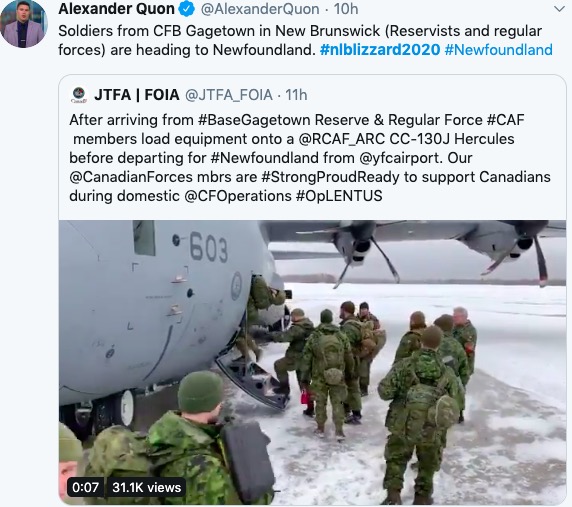Visit the @AlexanderQuon handle
Screen dimensions: 572x507
[260, 9]
